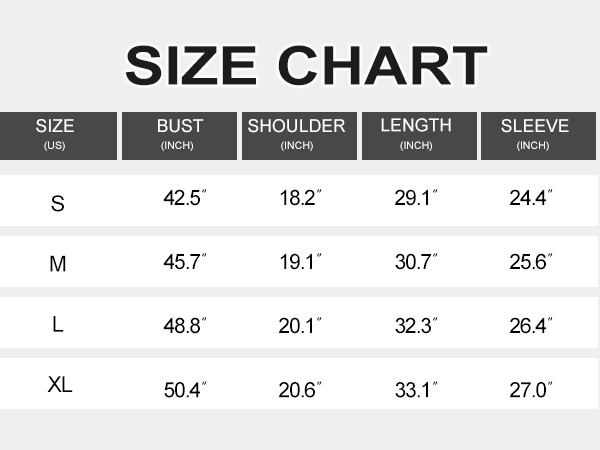The width and height of the screenshot is (600, 450).
Task: Click the 18.2 shoulder measurement
Action: 300,198
